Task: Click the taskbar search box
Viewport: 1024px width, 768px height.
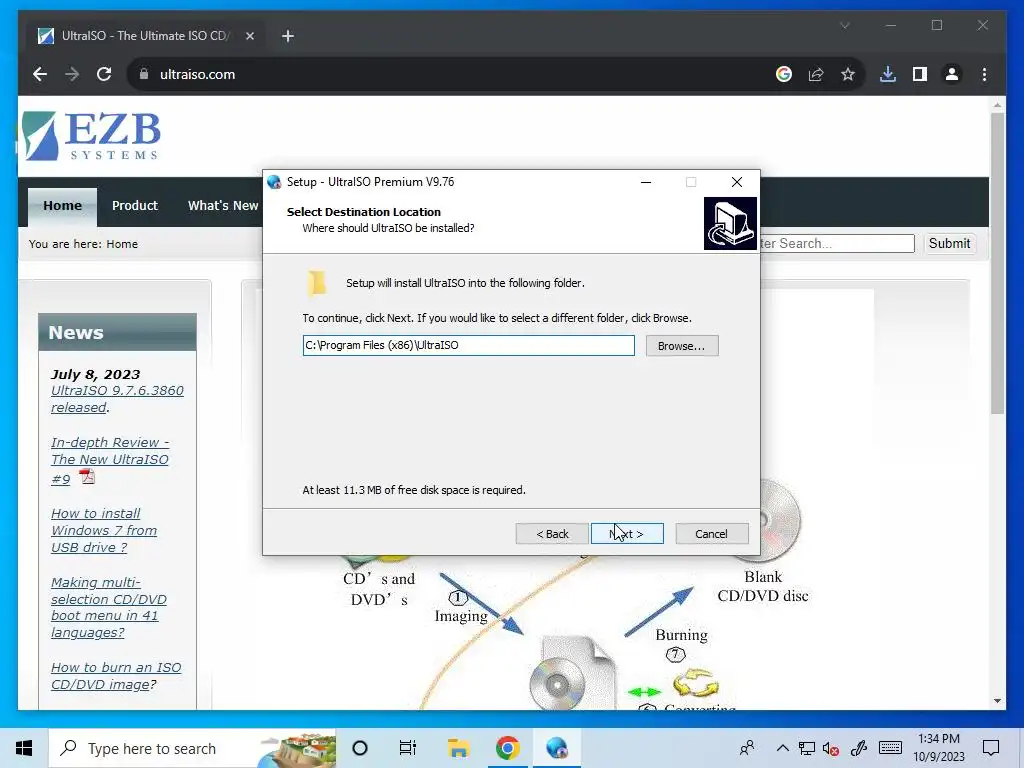Action: [x=193, y=748]
